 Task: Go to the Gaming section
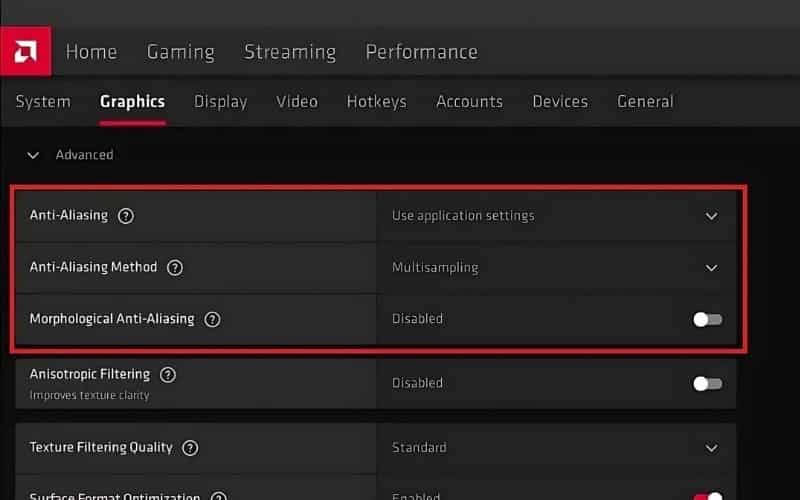click(180, 52)
